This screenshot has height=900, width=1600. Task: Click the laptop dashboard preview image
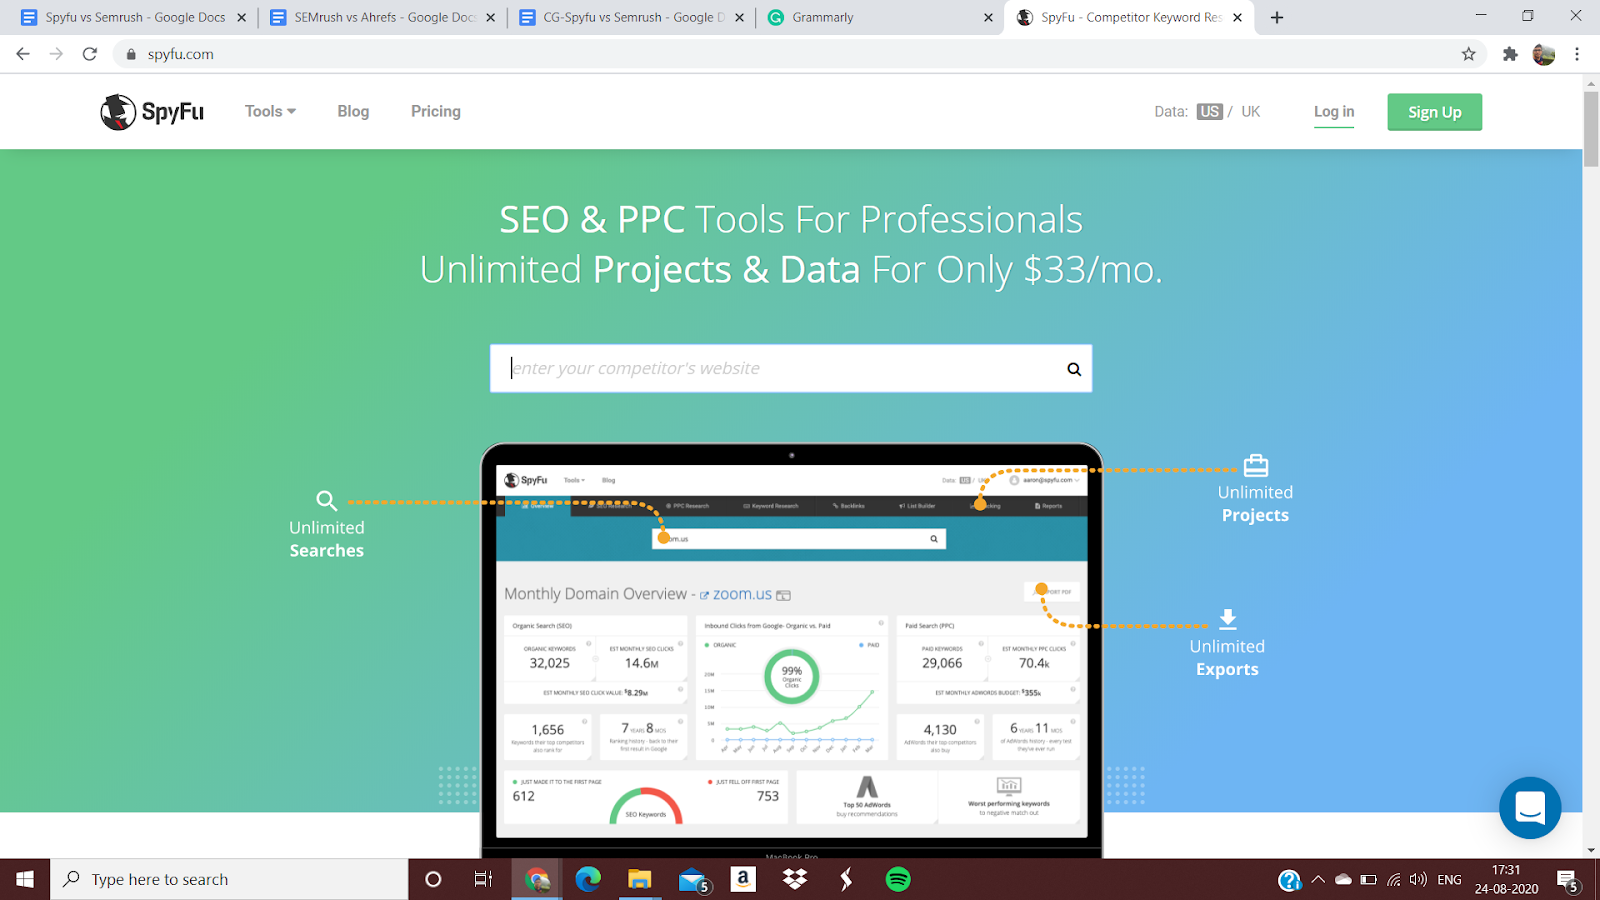point(791,650)
